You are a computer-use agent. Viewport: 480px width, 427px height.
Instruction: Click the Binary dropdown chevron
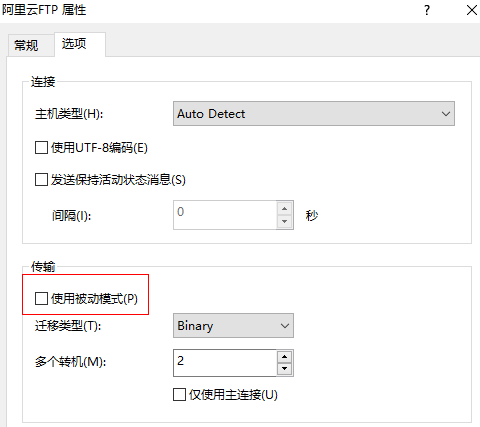284,326
